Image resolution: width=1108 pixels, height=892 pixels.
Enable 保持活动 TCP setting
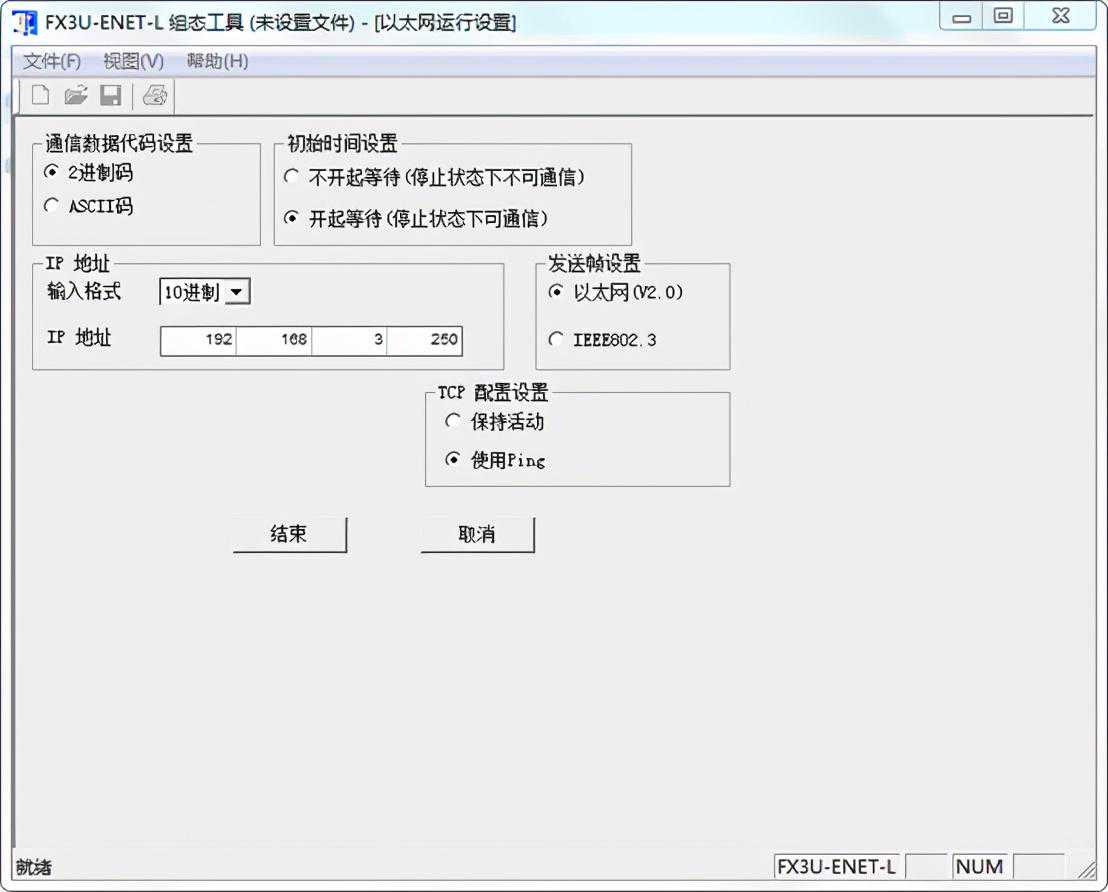click(x=453, y=422)
